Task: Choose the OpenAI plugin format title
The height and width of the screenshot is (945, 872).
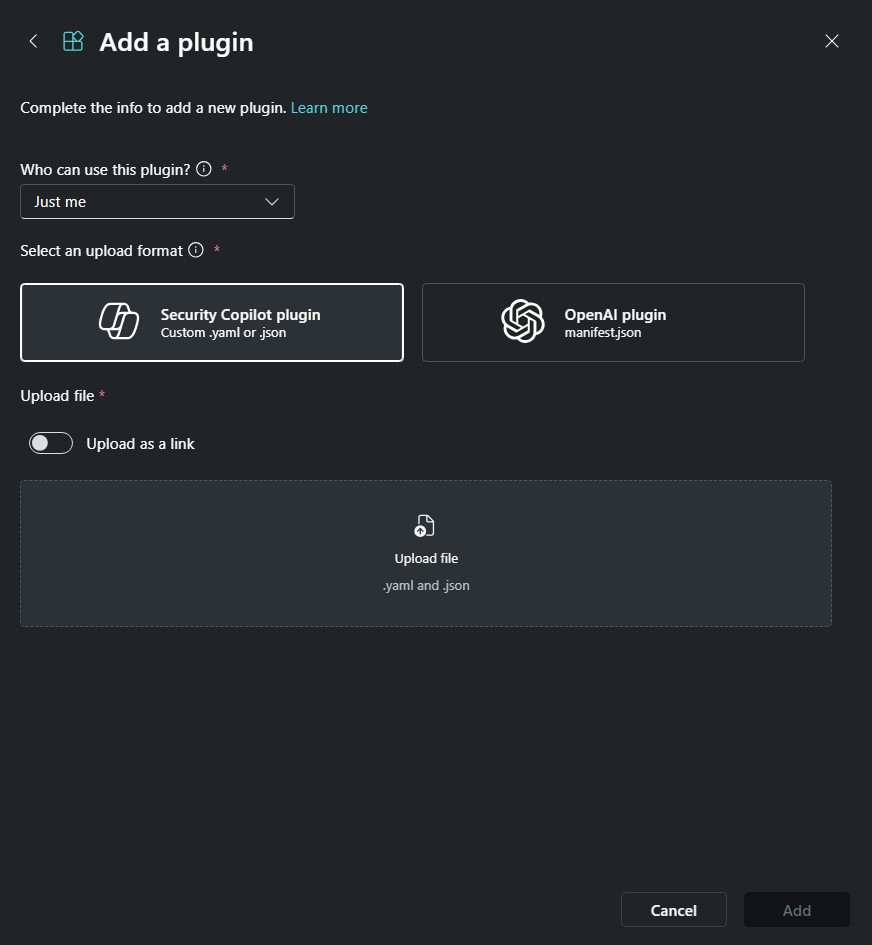Action: click(615, 314)
